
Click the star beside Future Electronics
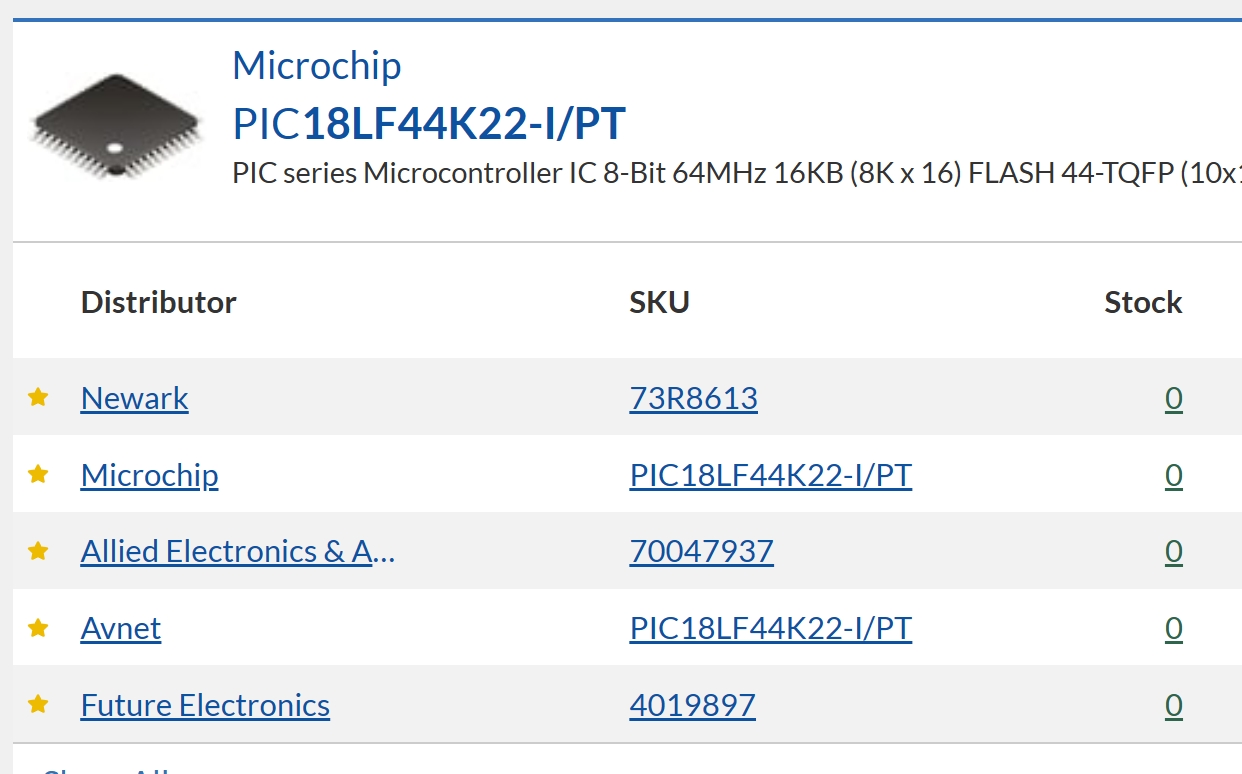[x=38, y=705]
